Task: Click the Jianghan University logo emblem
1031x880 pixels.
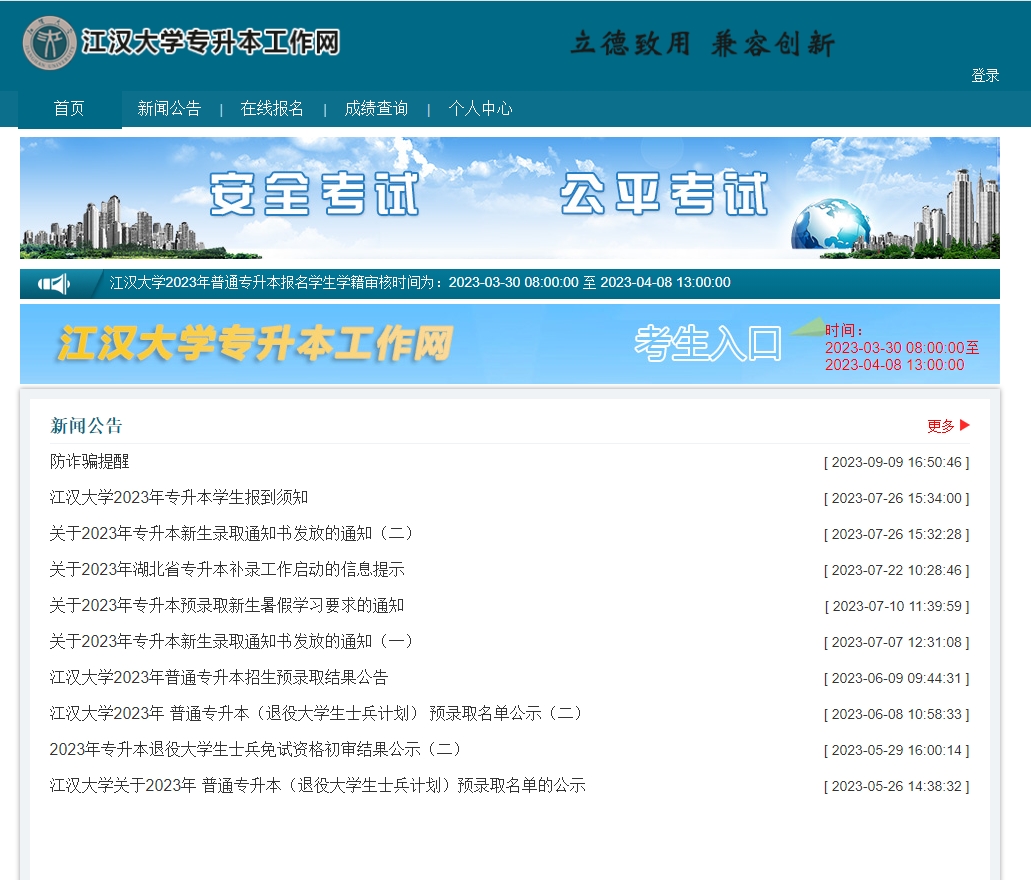Action: [x=49, y=43]
